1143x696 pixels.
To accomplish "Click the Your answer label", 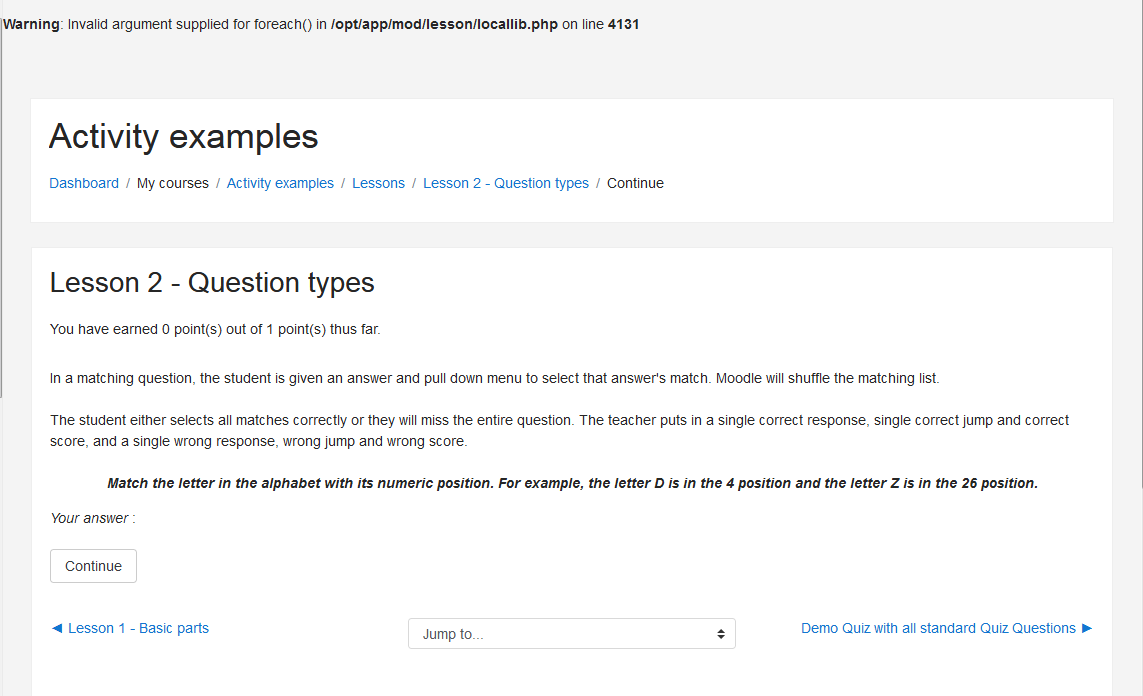I will pos(93,518).
